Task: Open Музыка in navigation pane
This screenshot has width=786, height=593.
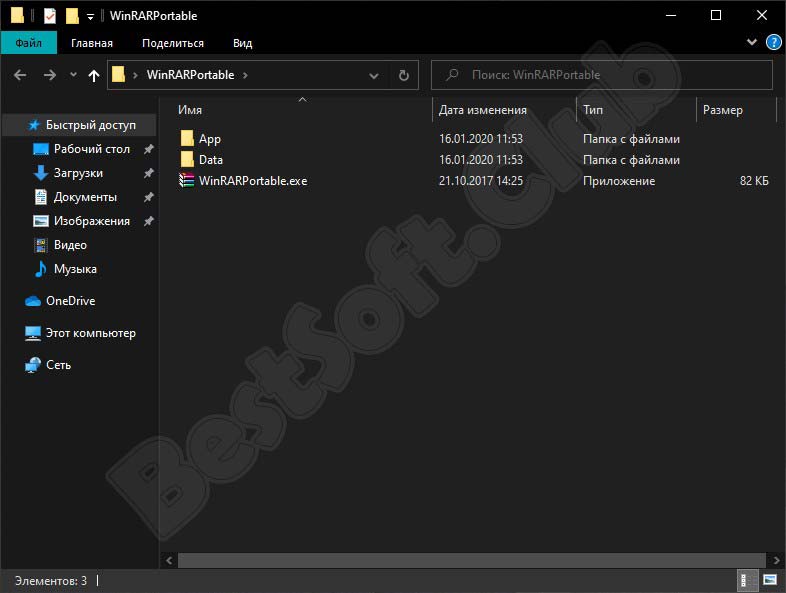Action: click(75, 269)
